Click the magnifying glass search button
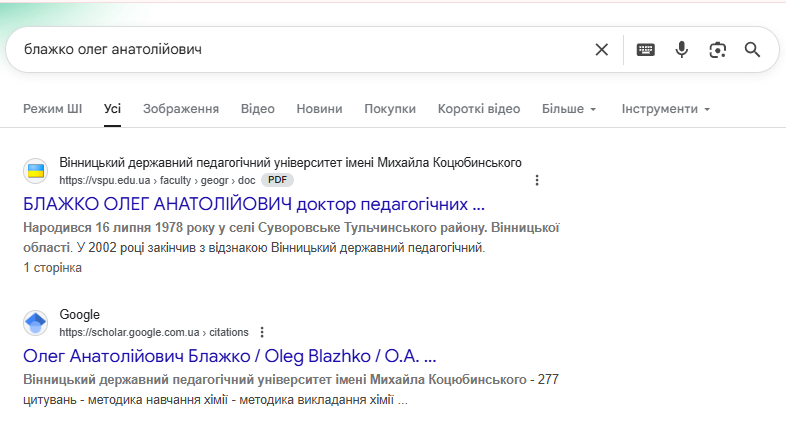The width and height of the screenshot is (786, 432). point(753,50)
